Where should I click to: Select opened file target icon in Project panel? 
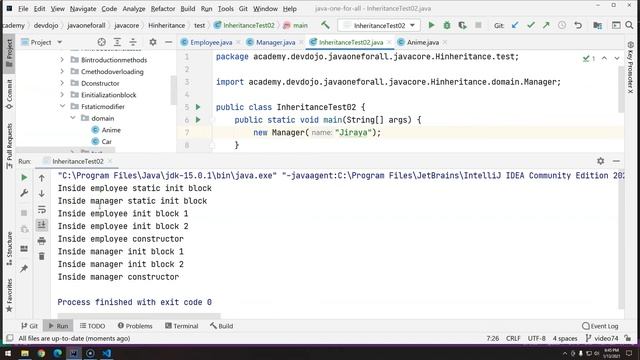(x=102, y=42)
